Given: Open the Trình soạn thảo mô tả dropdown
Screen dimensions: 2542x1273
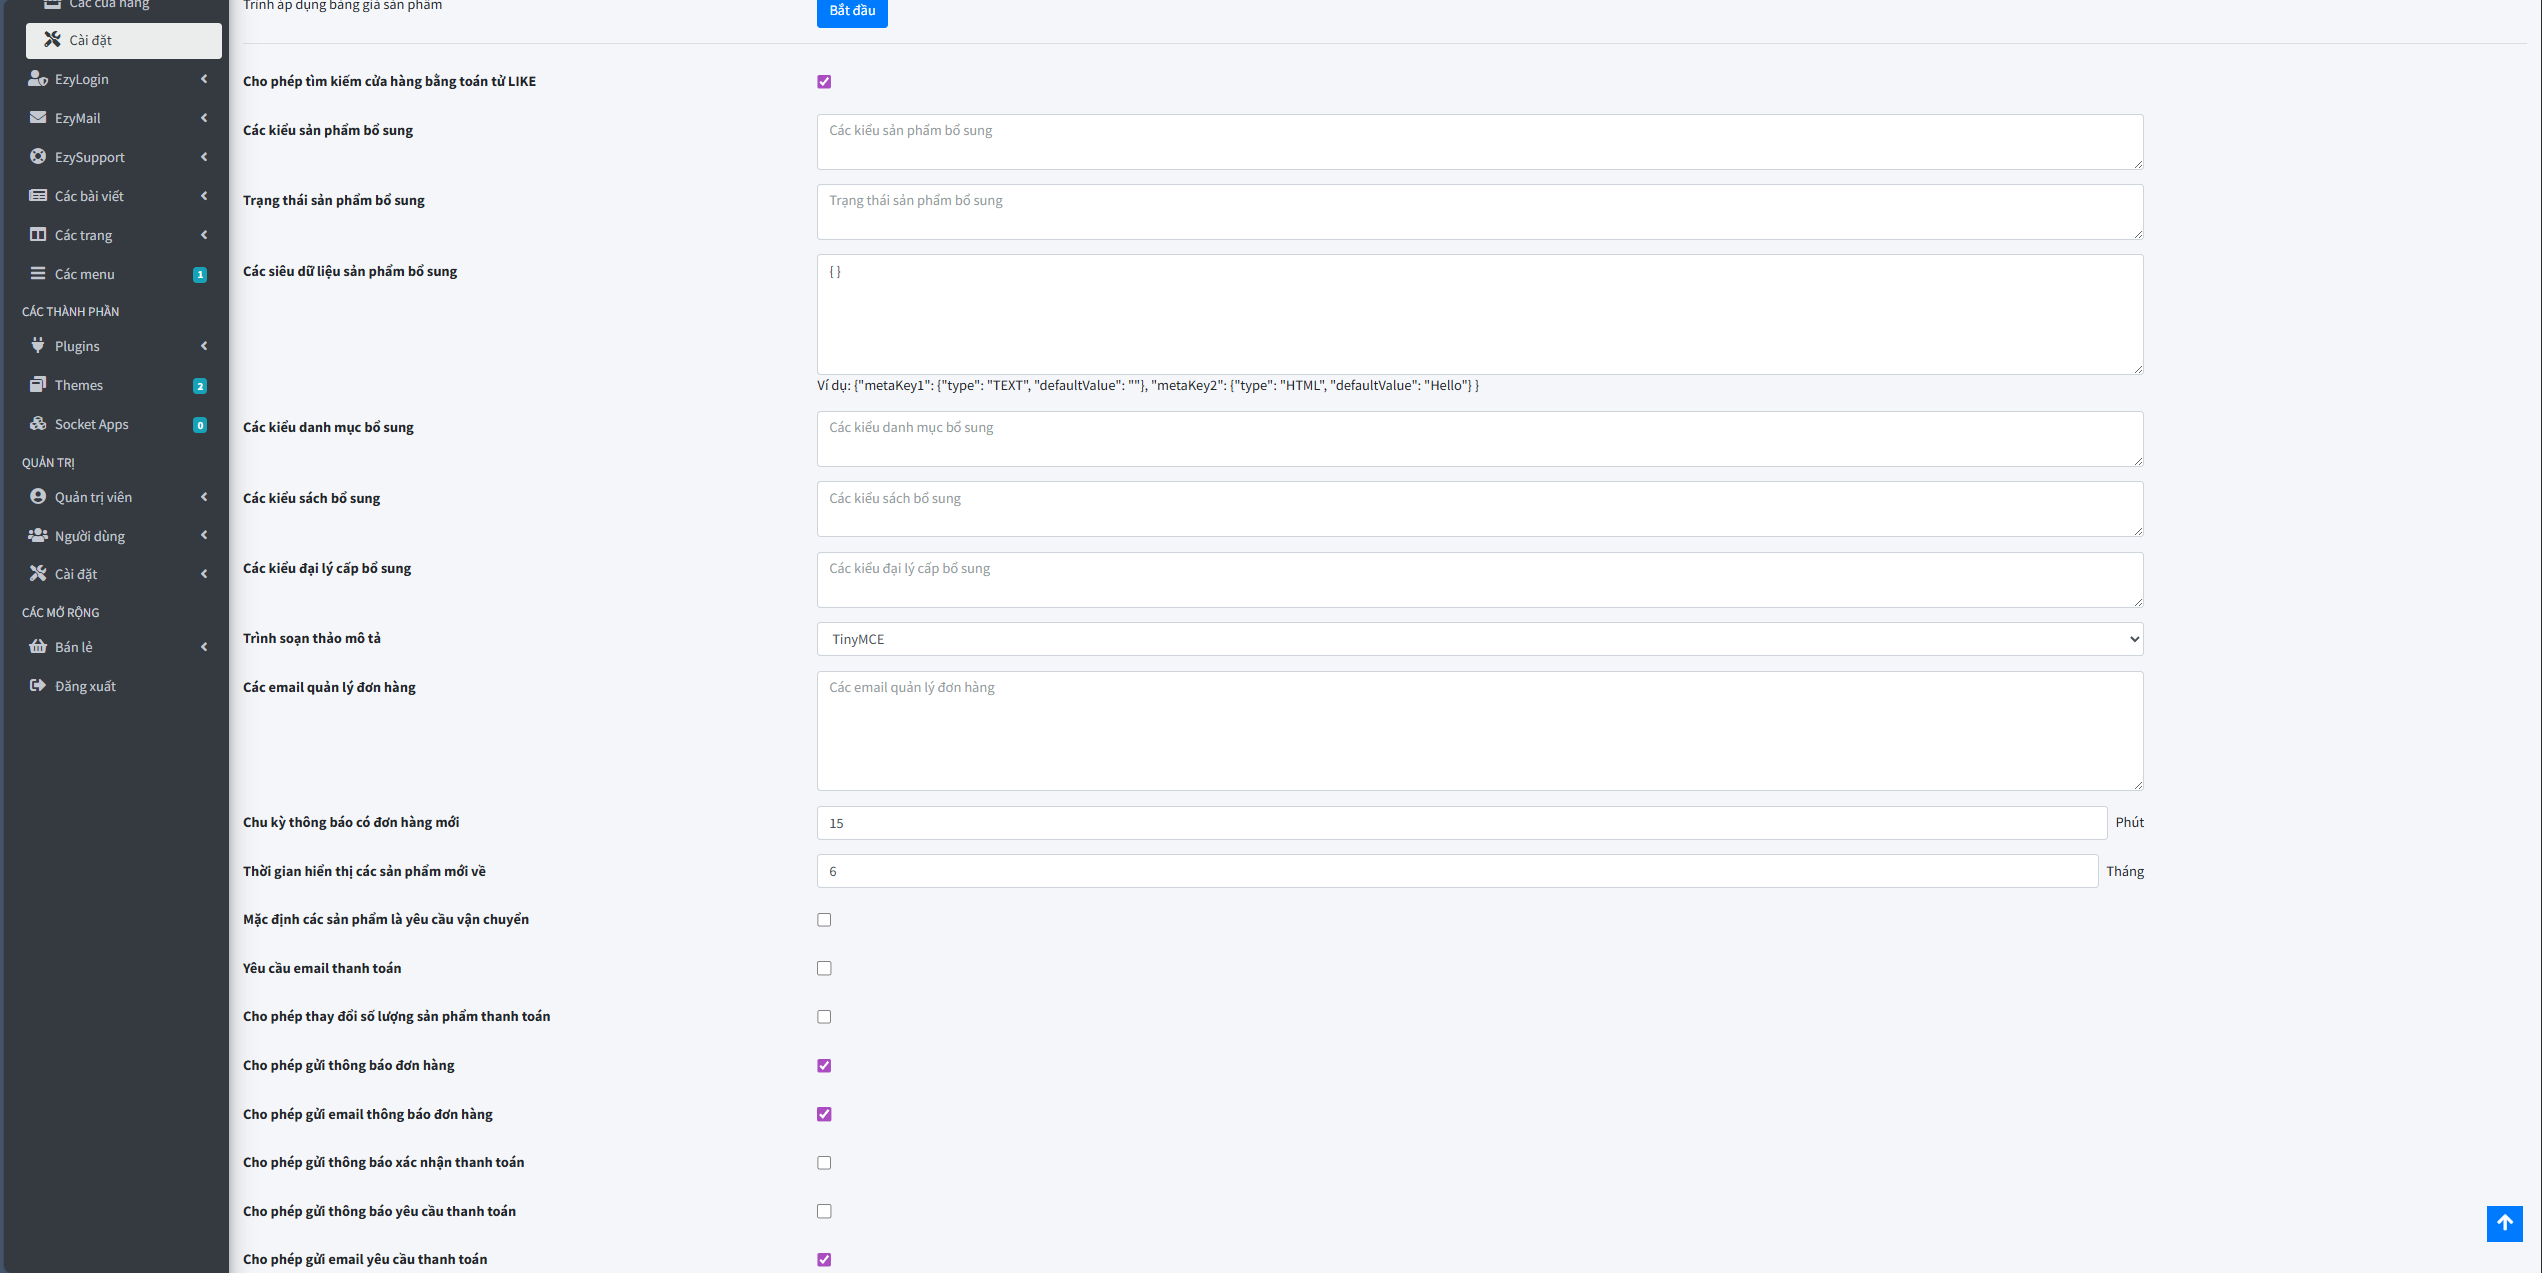Looking at the screenshot, I should tap(1479, 639).
